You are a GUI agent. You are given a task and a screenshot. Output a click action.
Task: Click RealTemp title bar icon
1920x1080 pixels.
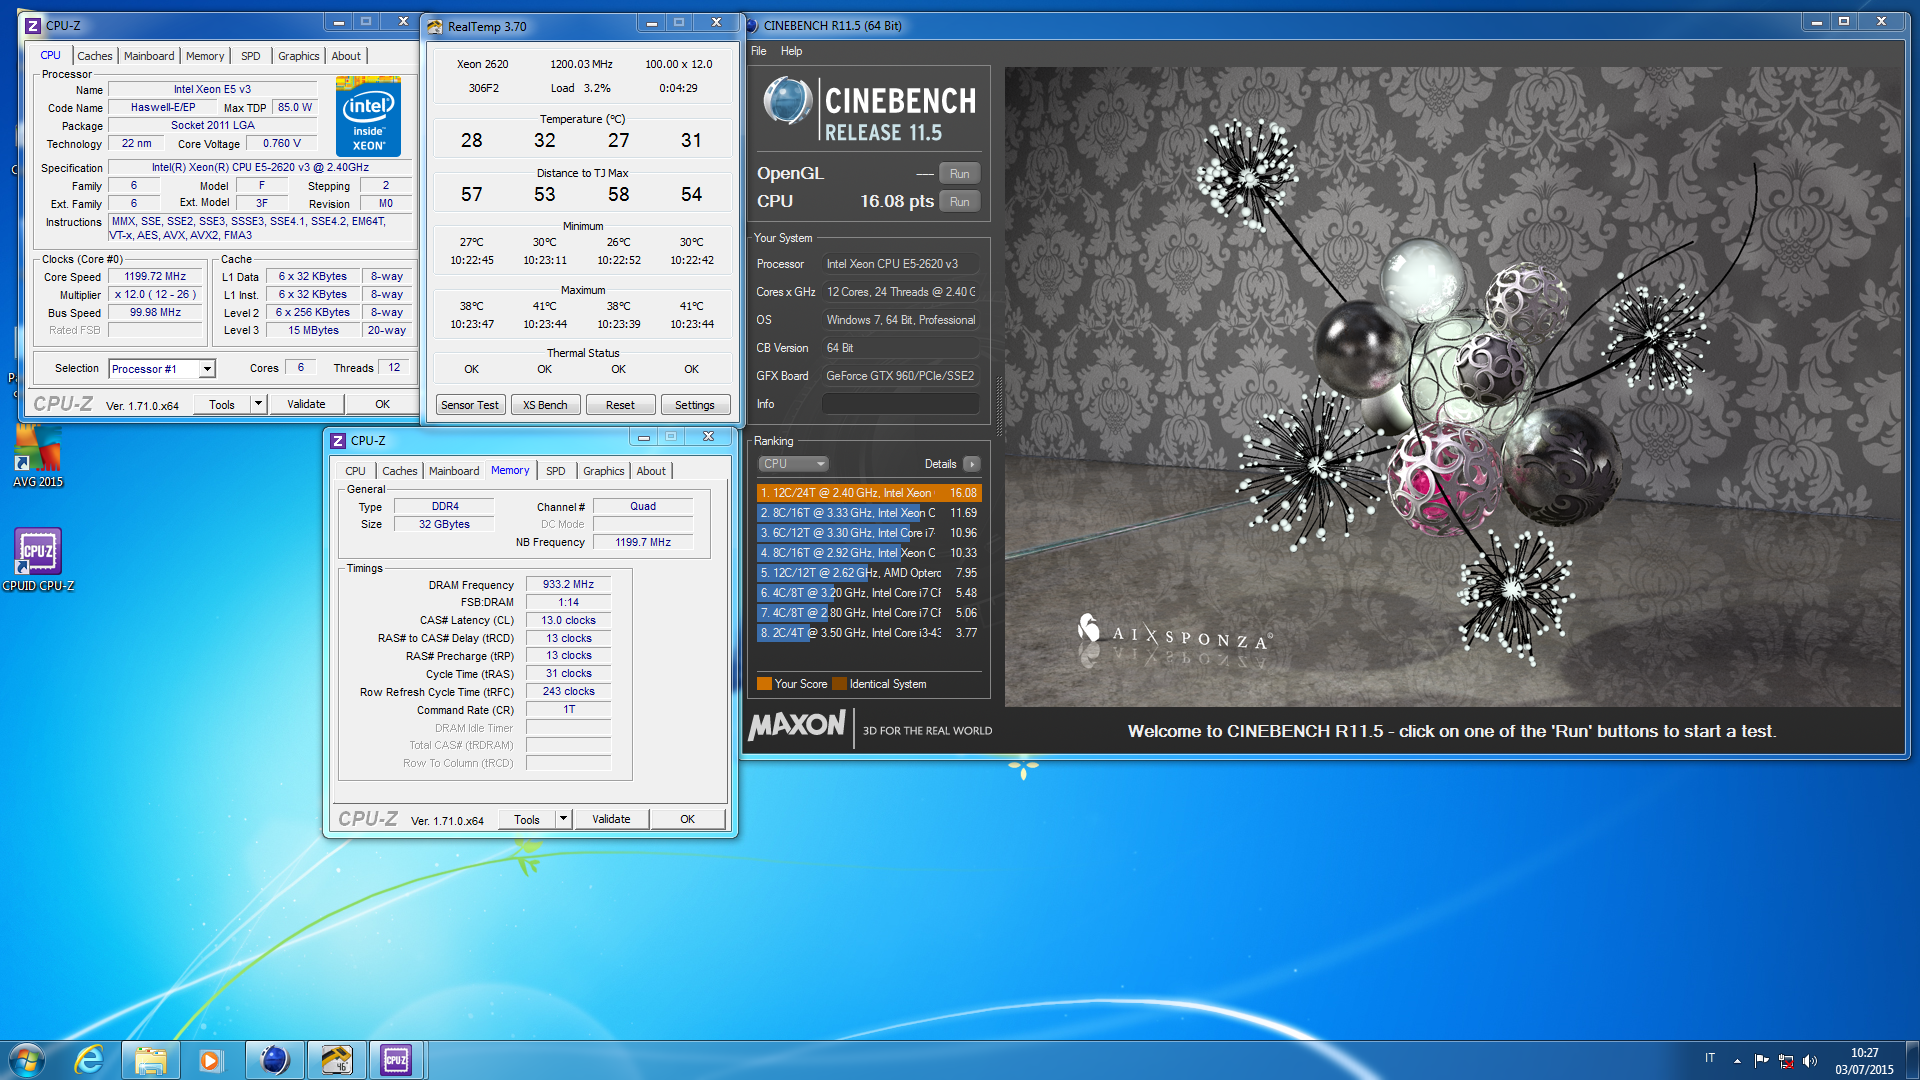434,27
